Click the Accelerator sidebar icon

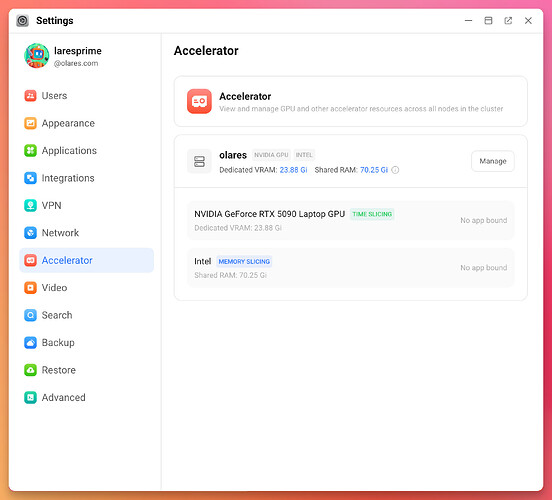[30, 260]
